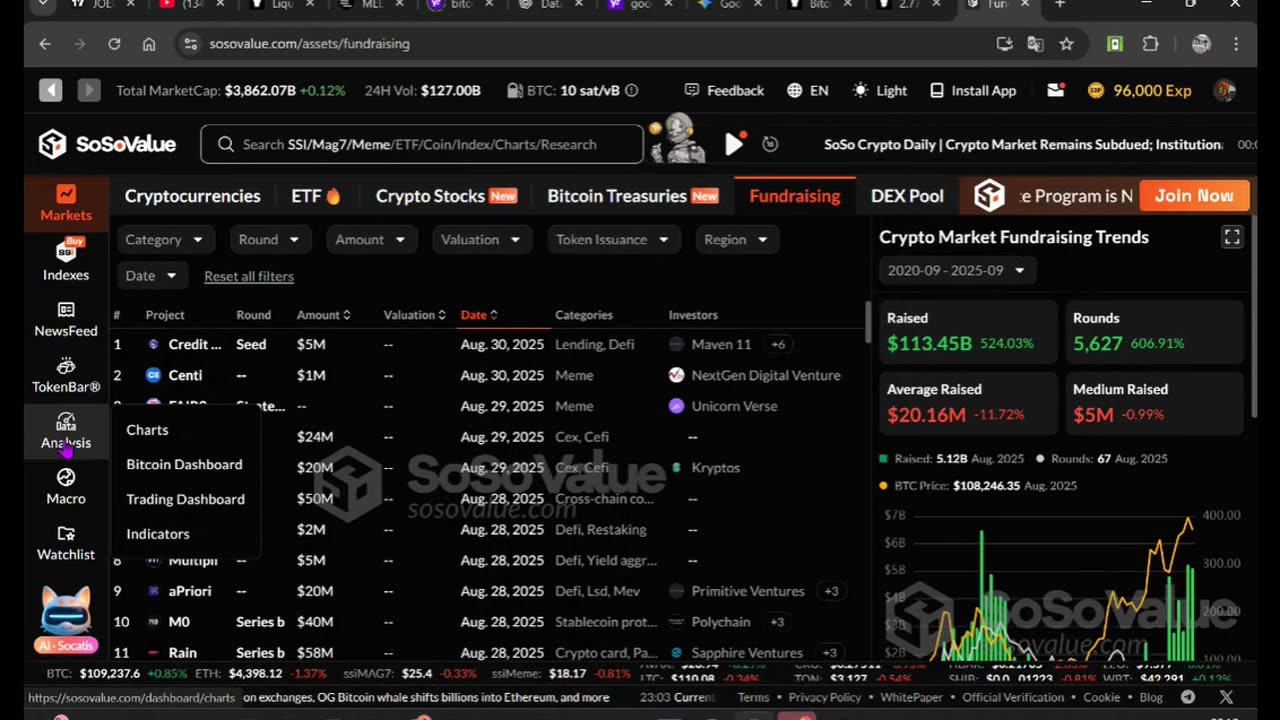Screen dimensions: 1280x720
Task: Open the Date filter dropdown
Action: 151,275
